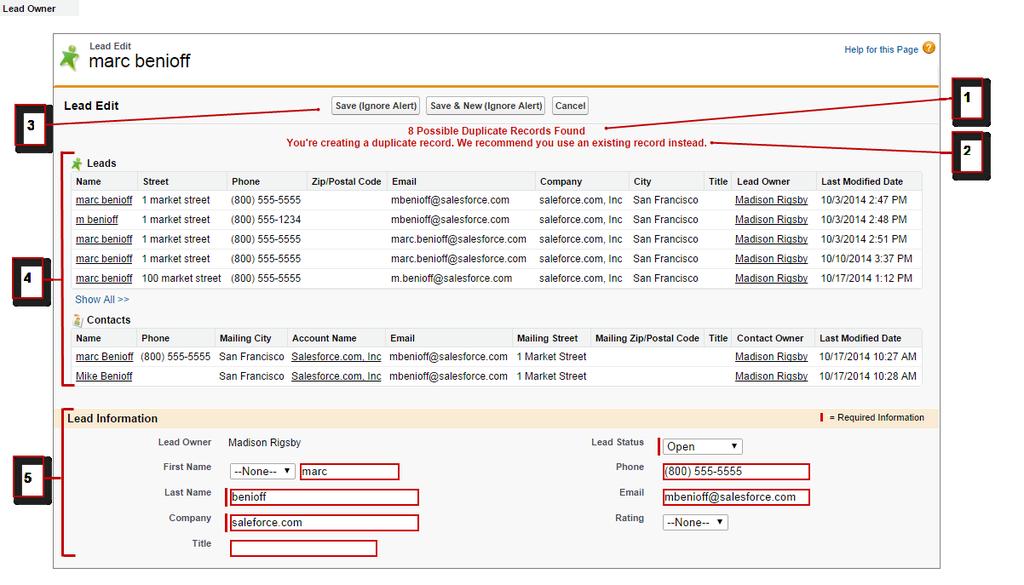Click the Zip/Postal Code column header

coord(346,182)
